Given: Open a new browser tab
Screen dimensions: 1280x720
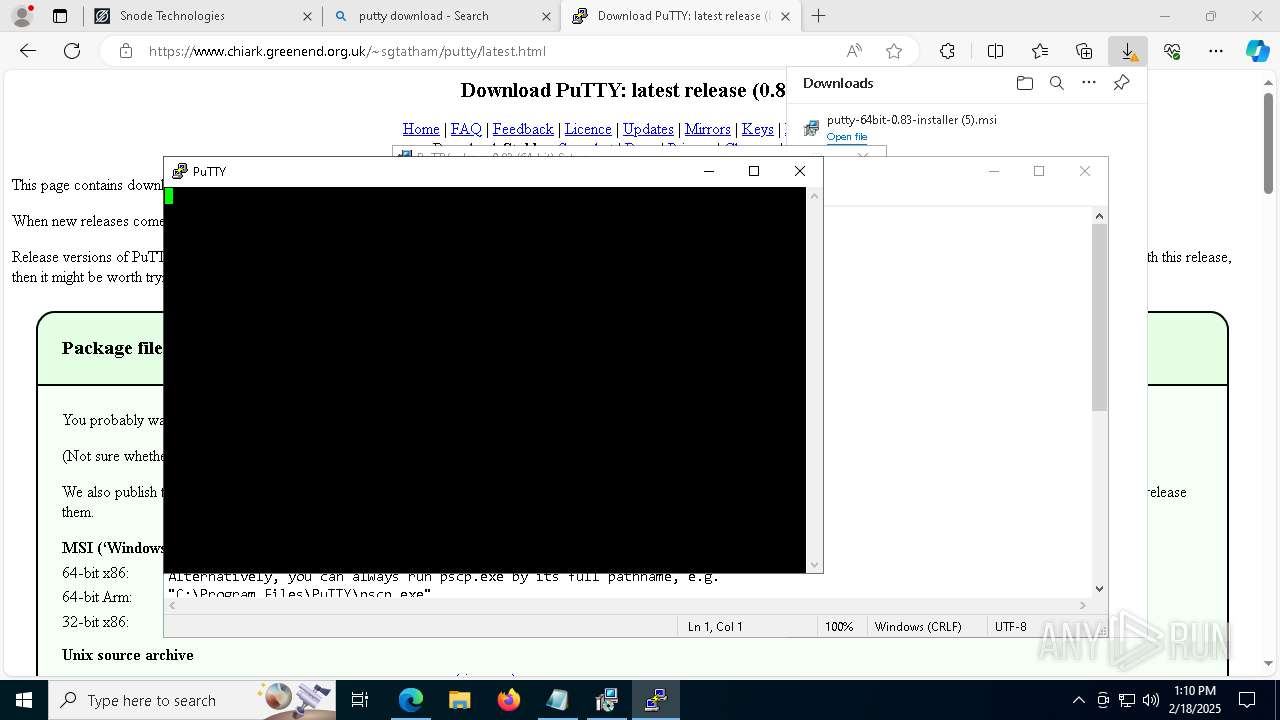Looking at the screenshot, I should [819, 16].
